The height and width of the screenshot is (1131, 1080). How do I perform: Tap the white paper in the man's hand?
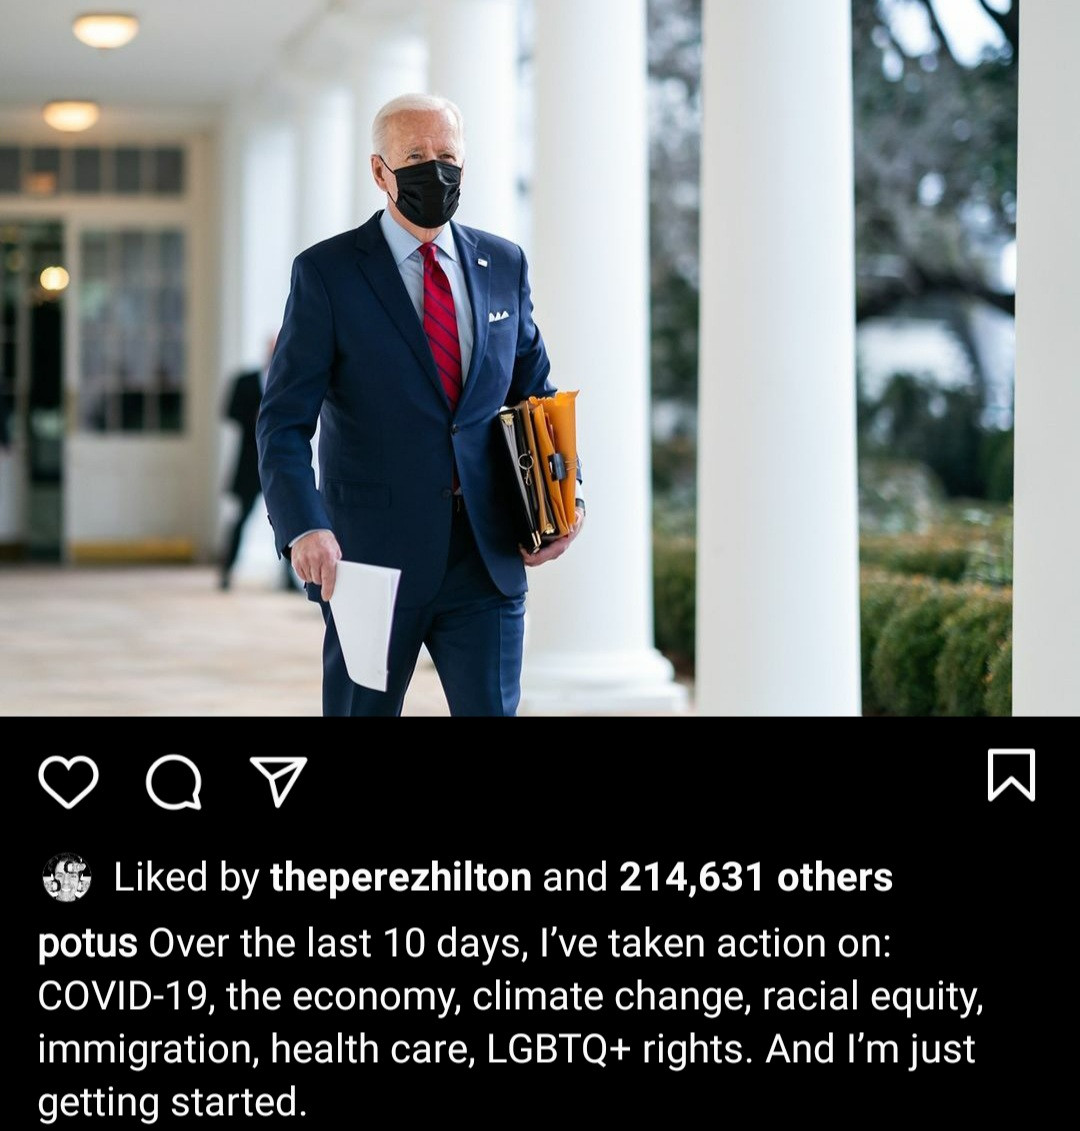click(364, 624)
